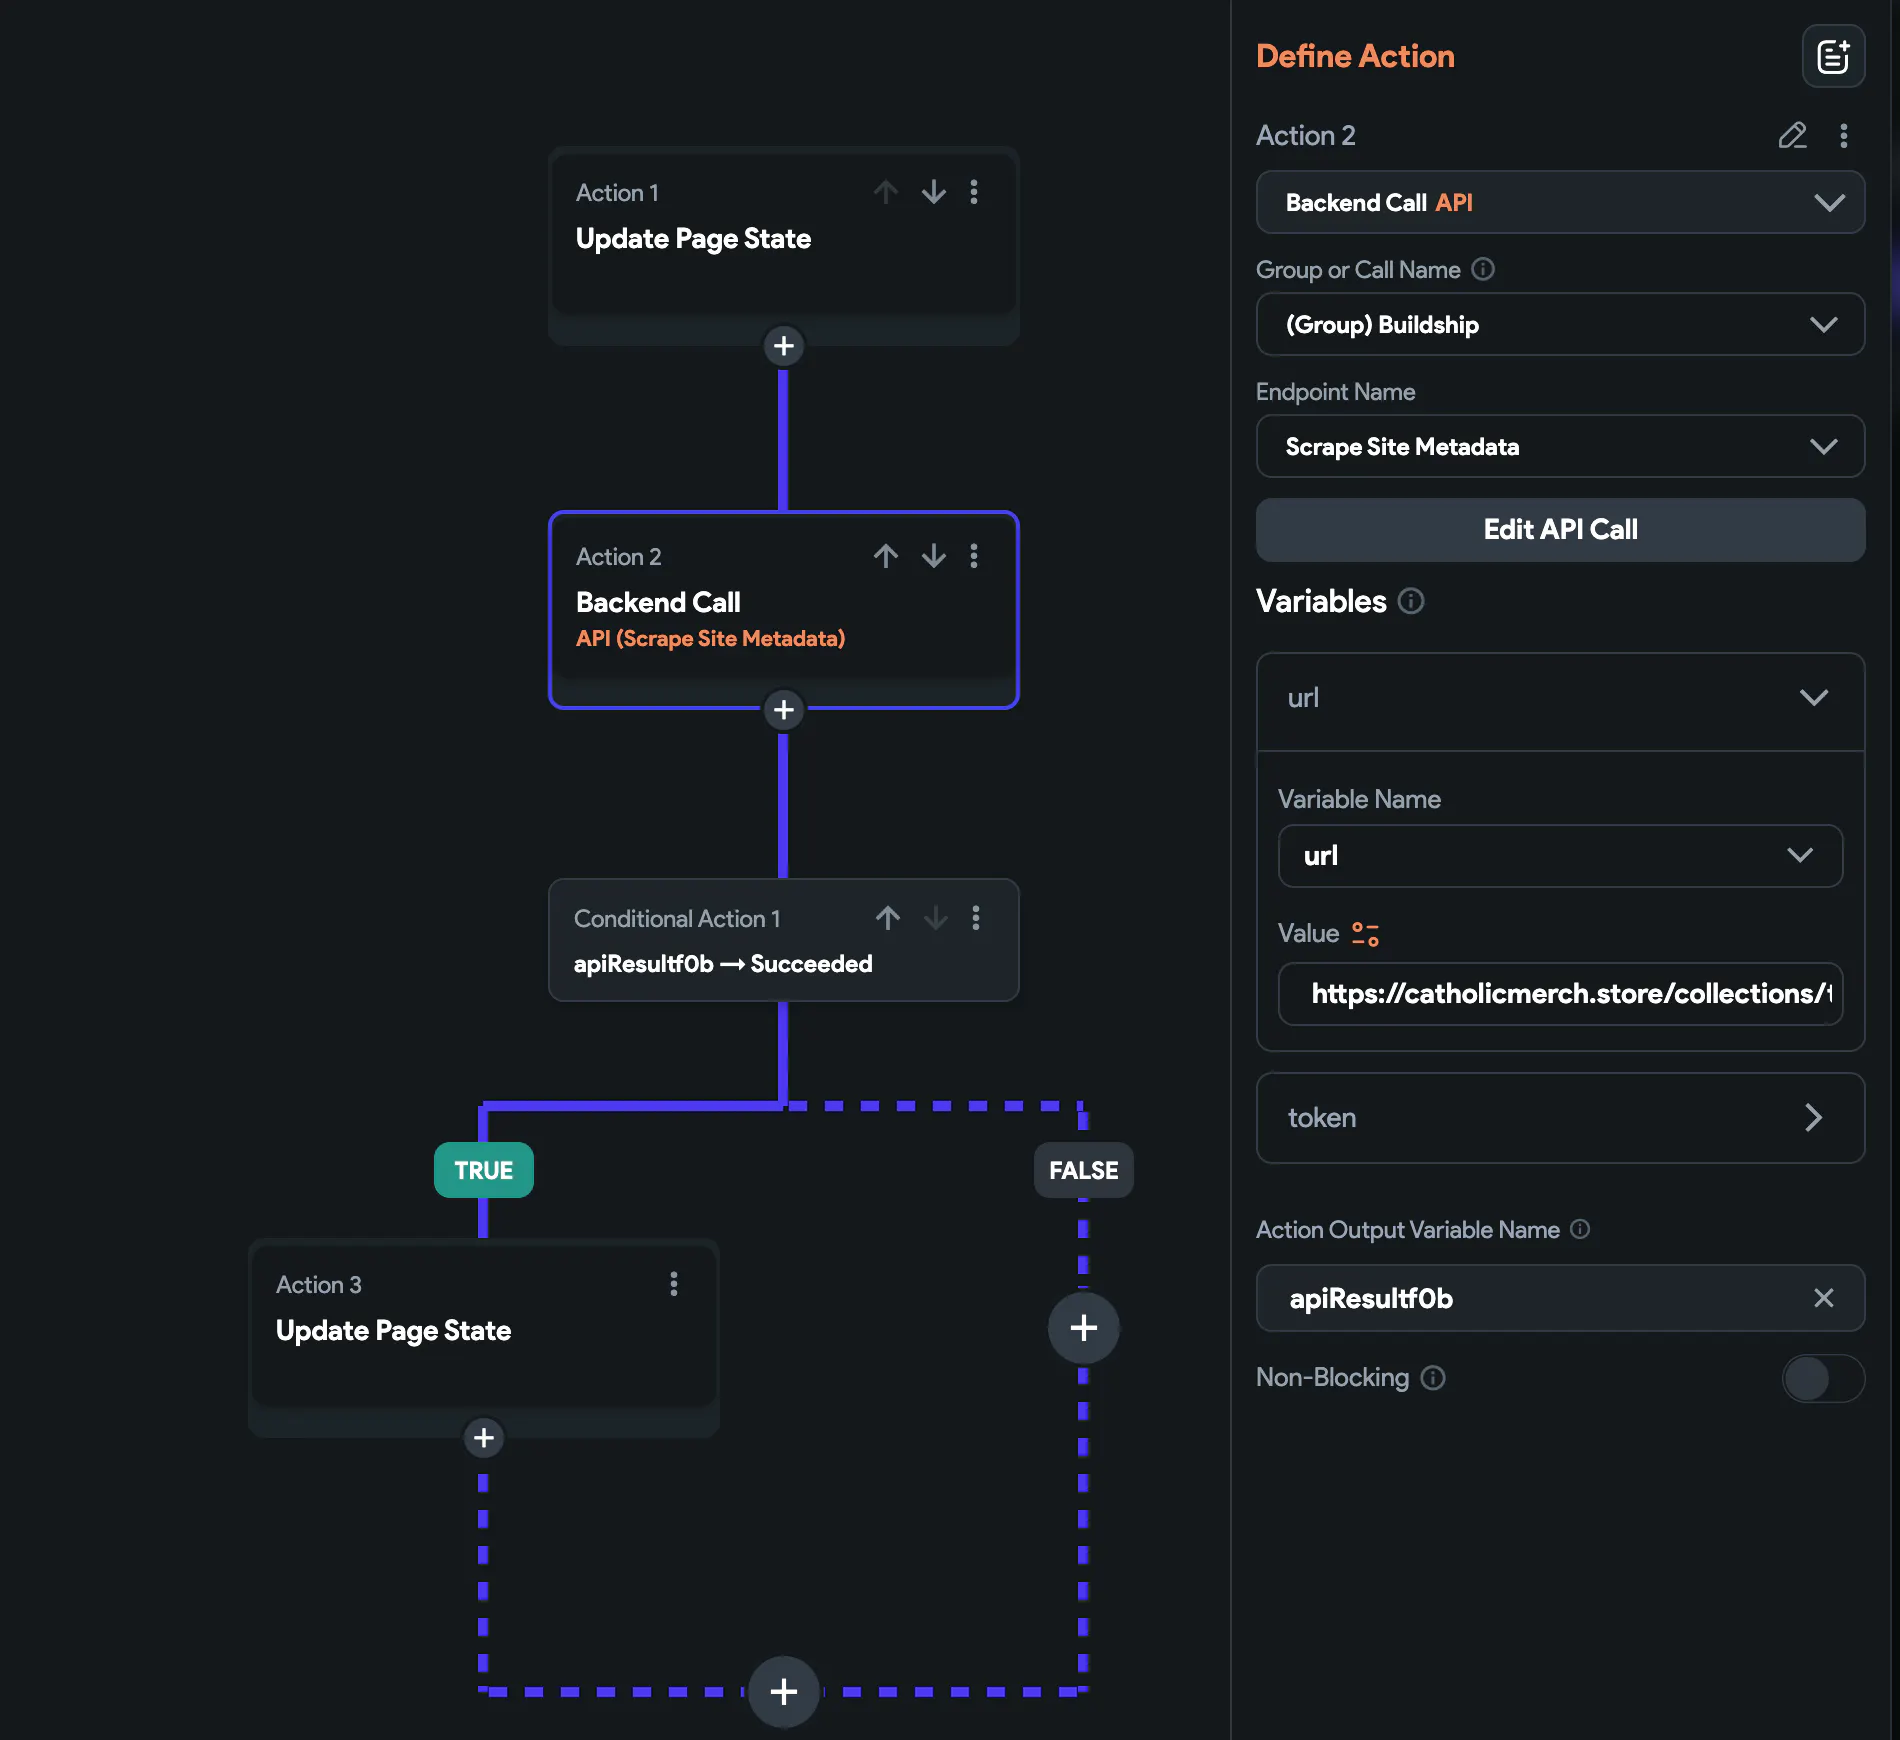
Task: Add an action in the FALSE branch
Action: [1083, 1327]
